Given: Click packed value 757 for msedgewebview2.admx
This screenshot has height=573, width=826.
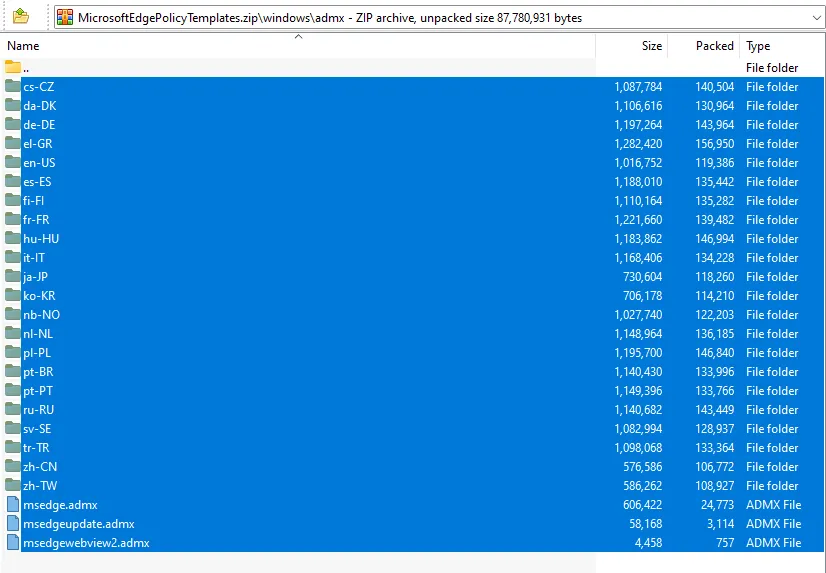Looking at the screenshot, I should tap(725, 542).
